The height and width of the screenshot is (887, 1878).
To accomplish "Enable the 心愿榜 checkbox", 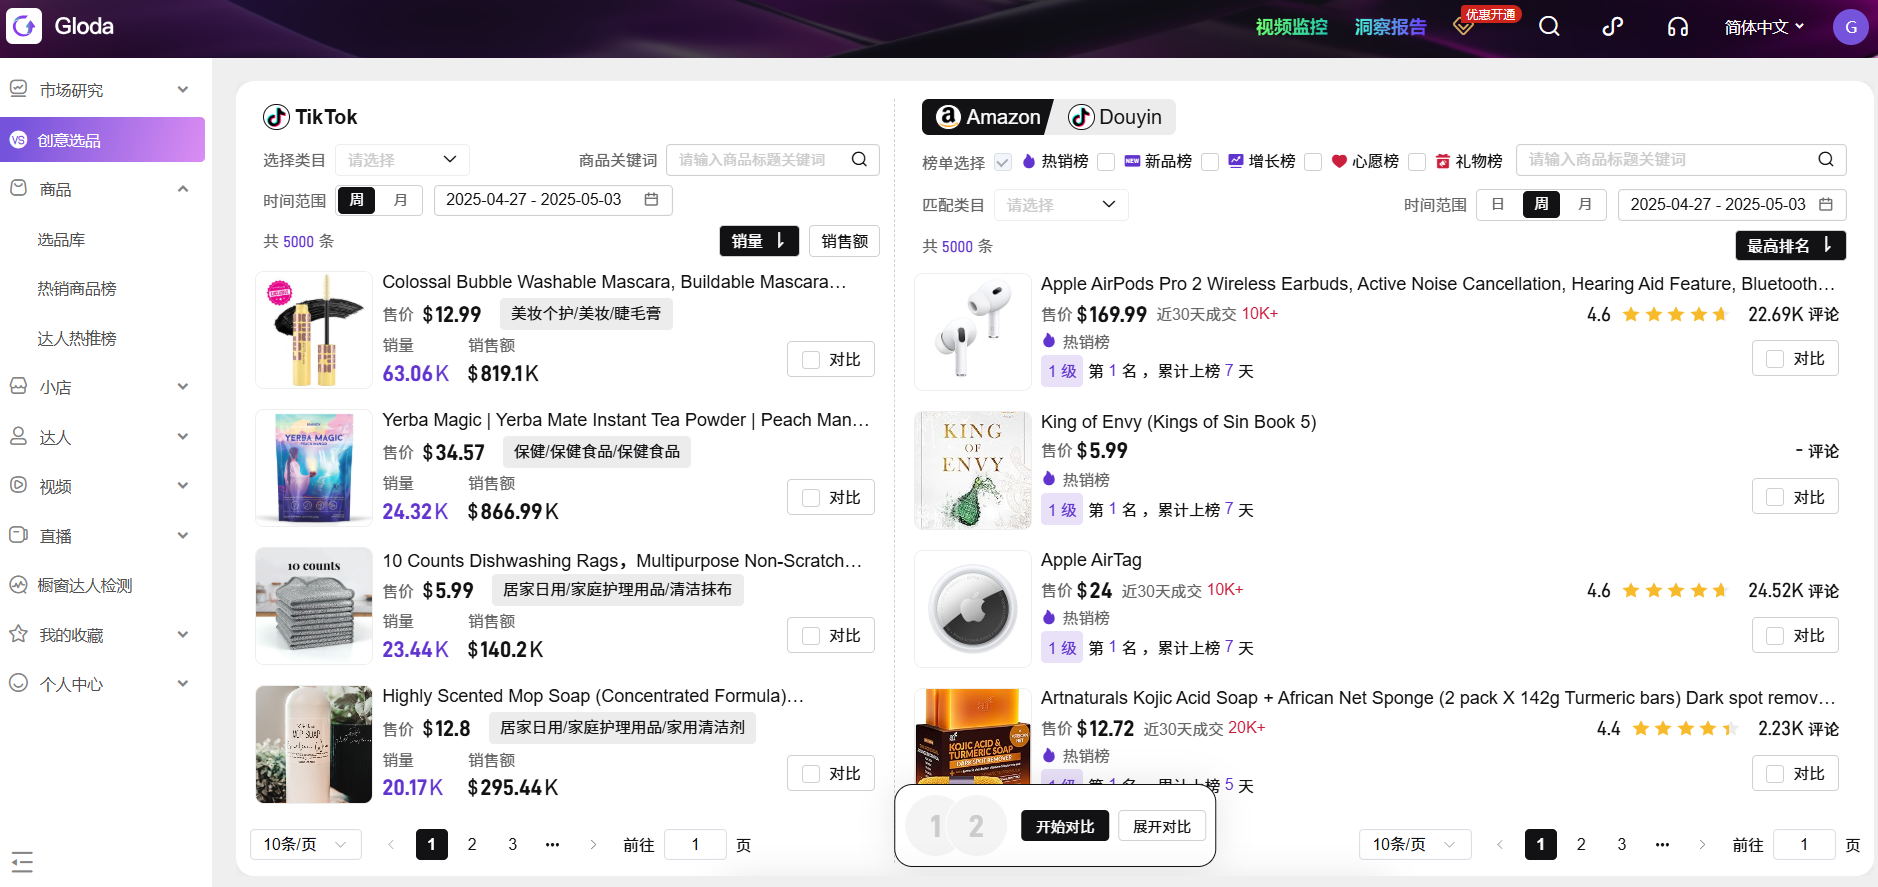I will [1313, 162].
